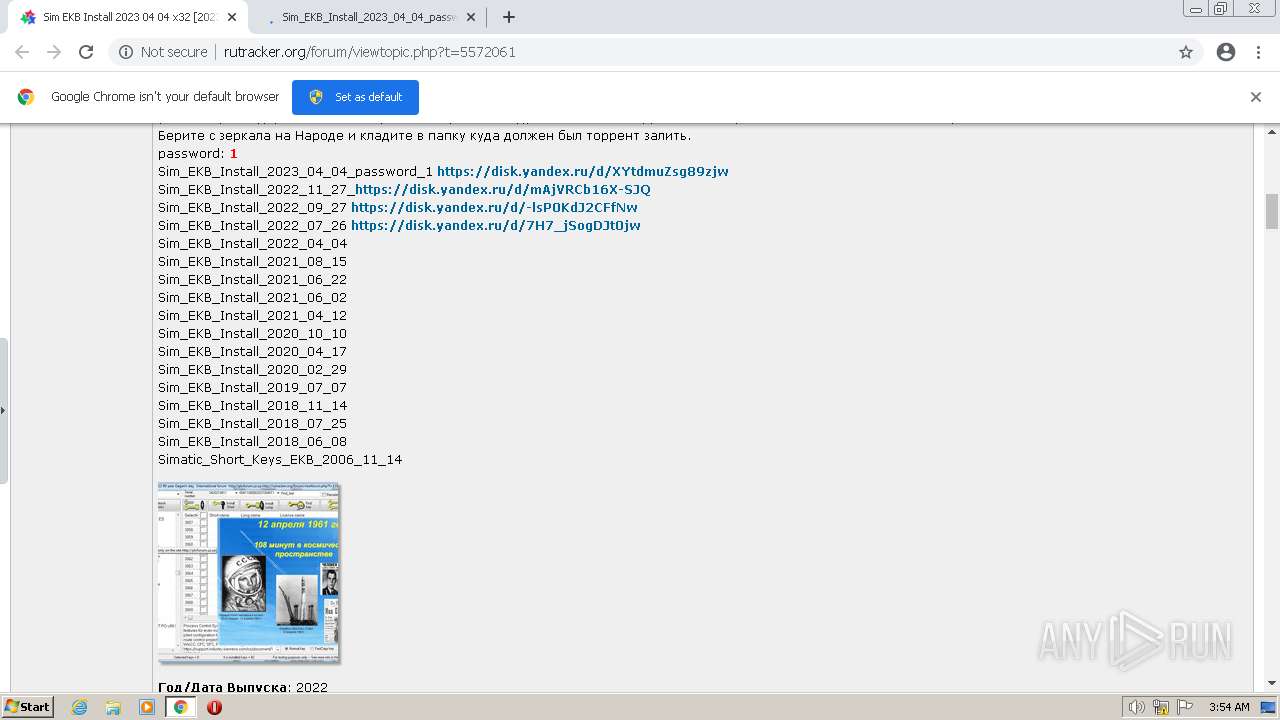Open the volume speaker tray icon
This screenshot has width=1280, height=720.
point(1137,707)
